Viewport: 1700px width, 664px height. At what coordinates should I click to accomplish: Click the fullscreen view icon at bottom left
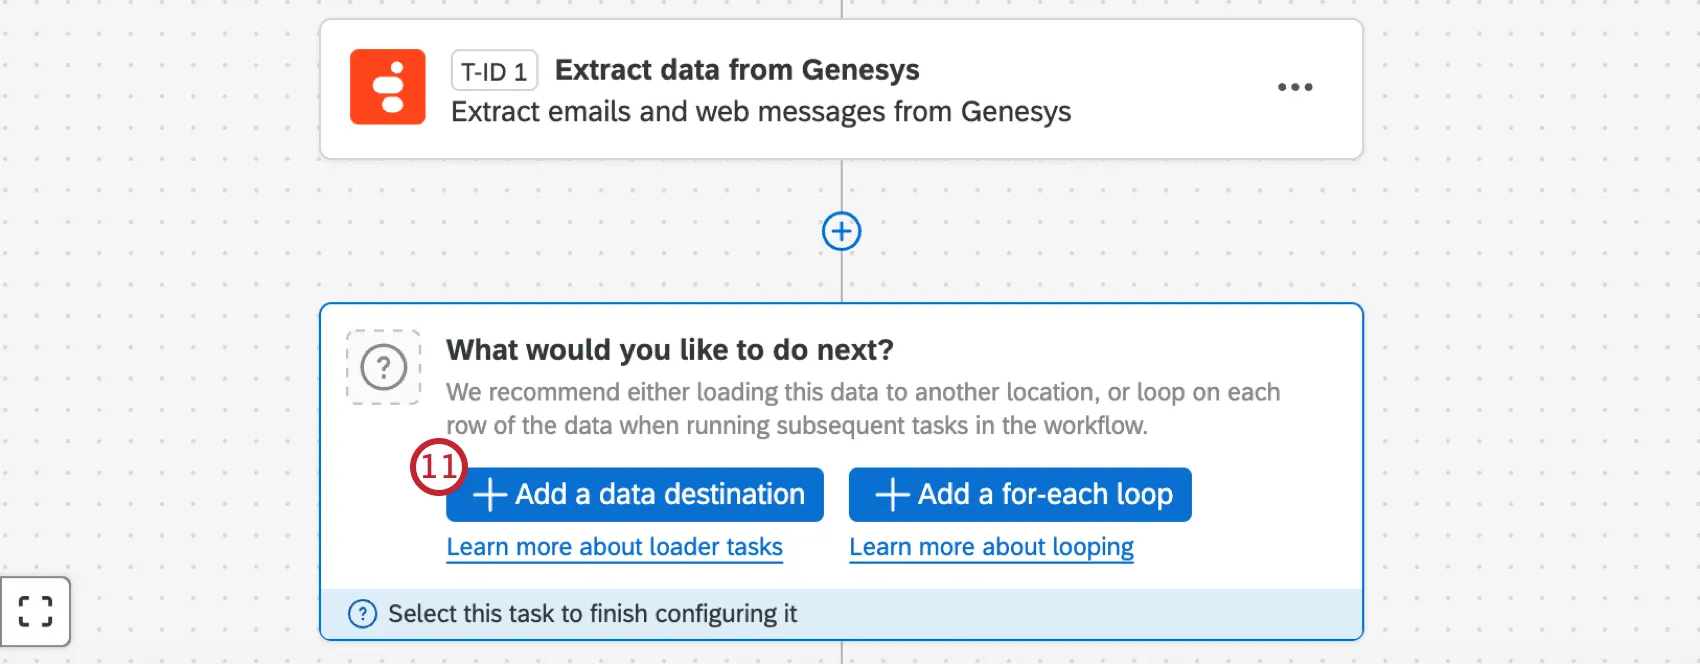click(36, 611)
